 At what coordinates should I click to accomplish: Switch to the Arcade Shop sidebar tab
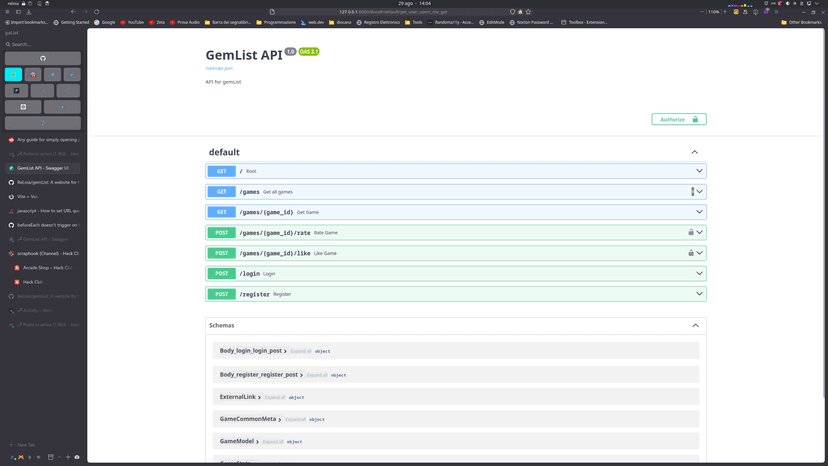[47, 268]
